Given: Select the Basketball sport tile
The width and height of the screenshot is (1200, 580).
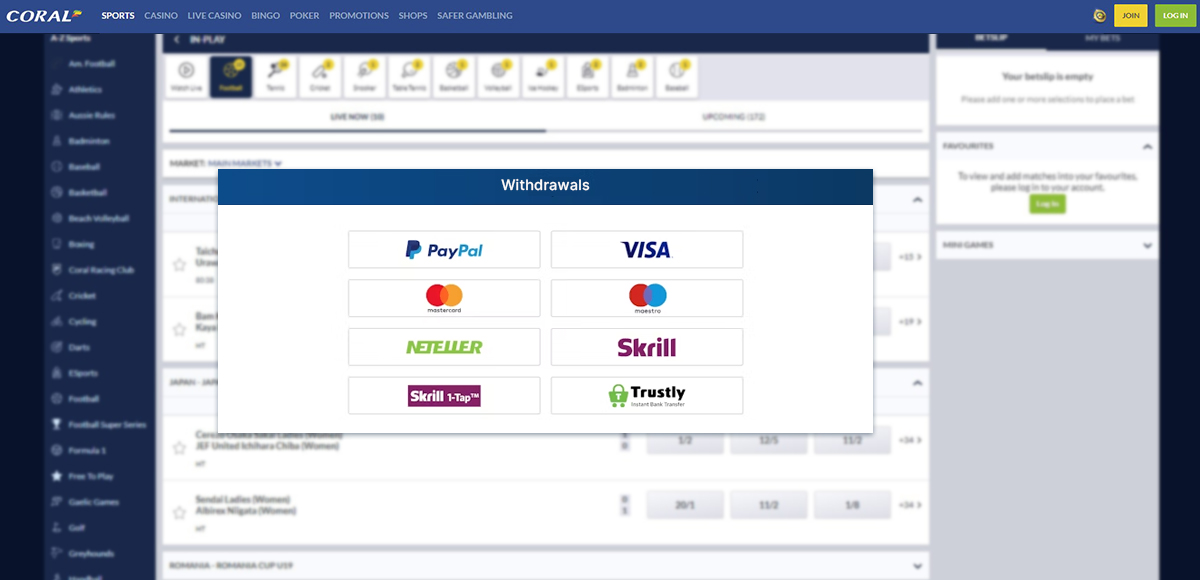Looking at the screenshot, I should (454, 77).
